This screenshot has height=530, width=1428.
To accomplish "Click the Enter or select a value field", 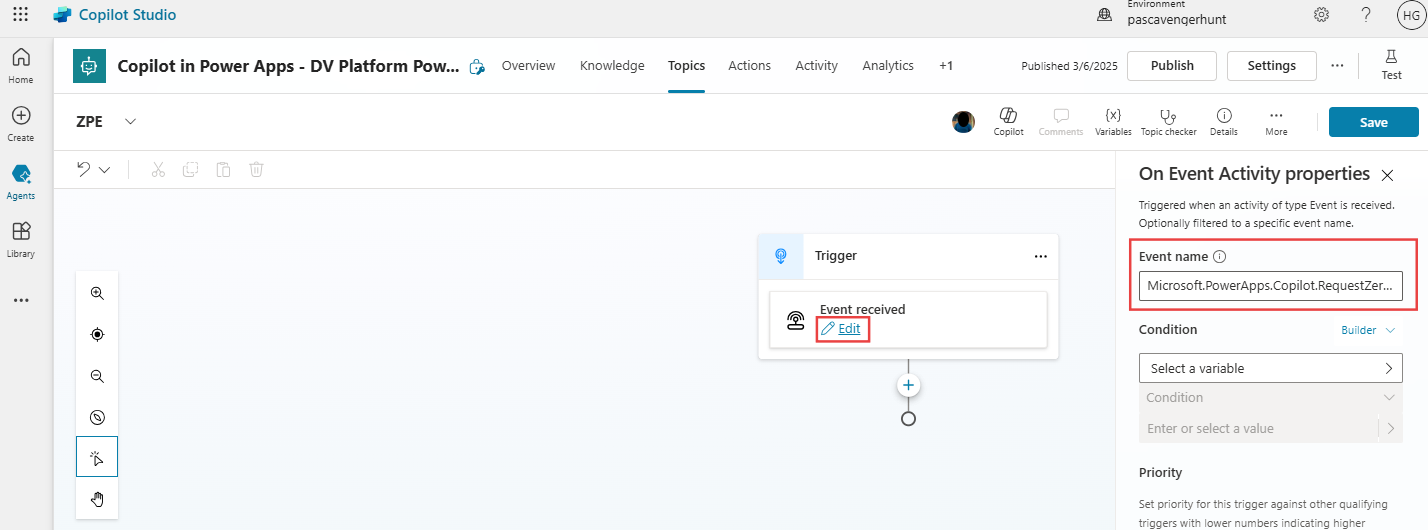I will 1258,428.
